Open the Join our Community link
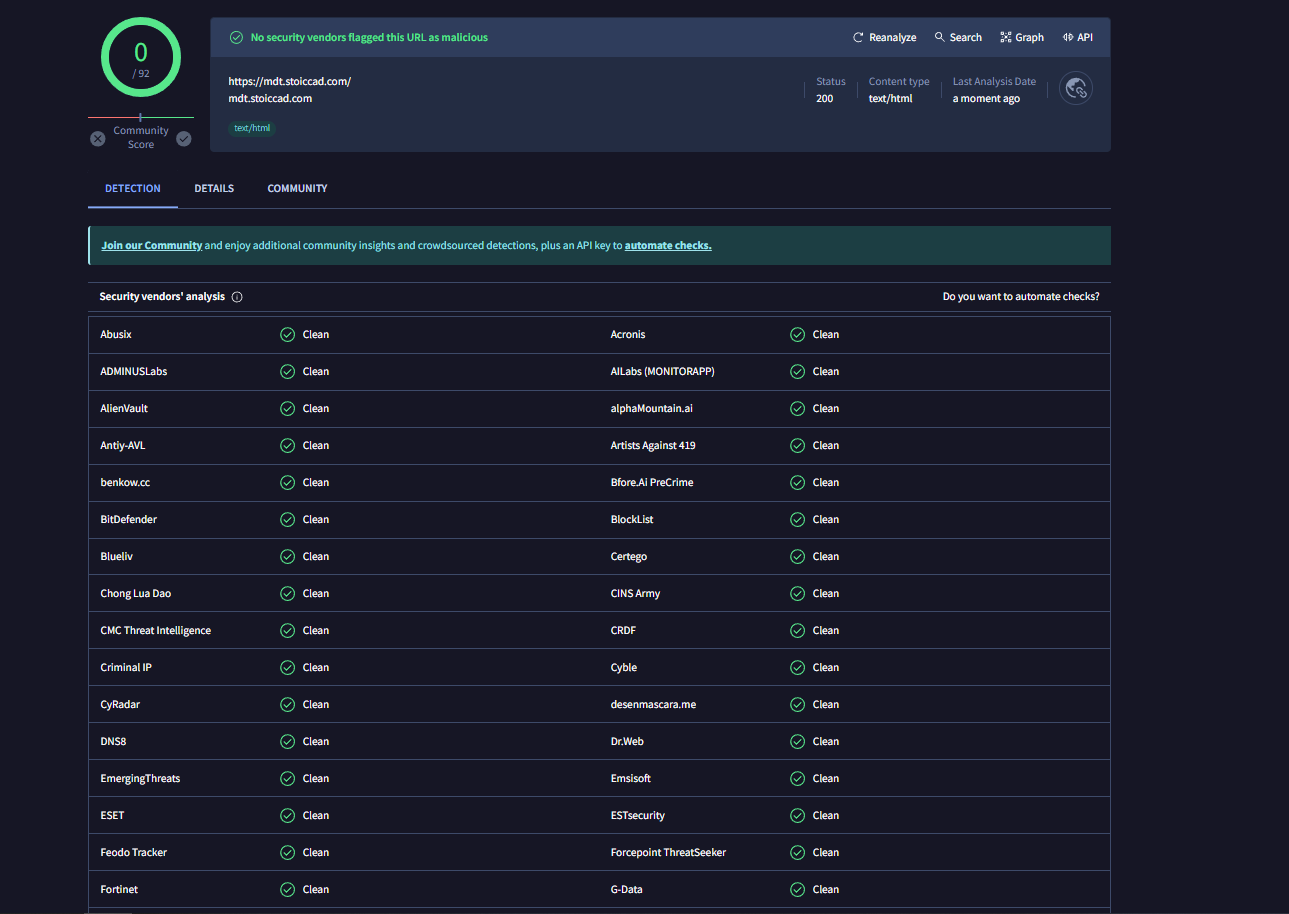This screenshot has width=1289, height=914. (151, 245)
